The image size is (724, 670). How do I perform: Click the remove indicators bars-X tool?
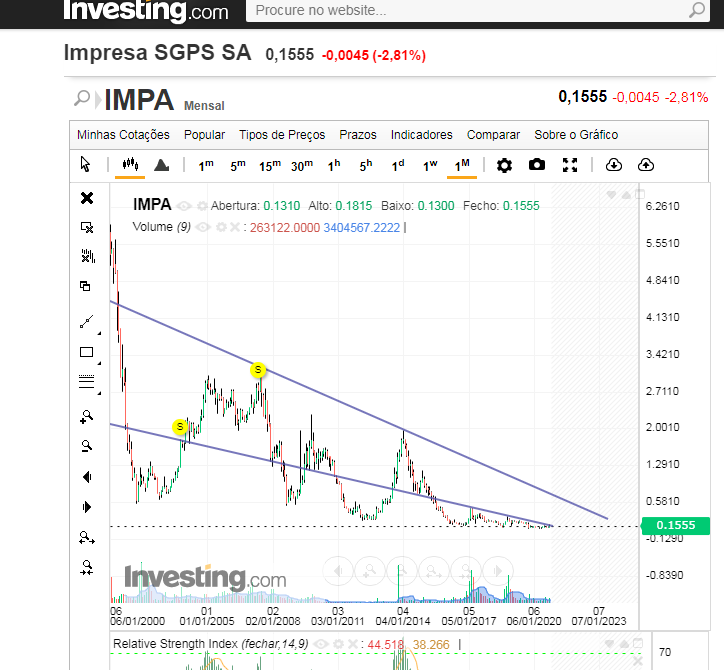pos(88,256)
